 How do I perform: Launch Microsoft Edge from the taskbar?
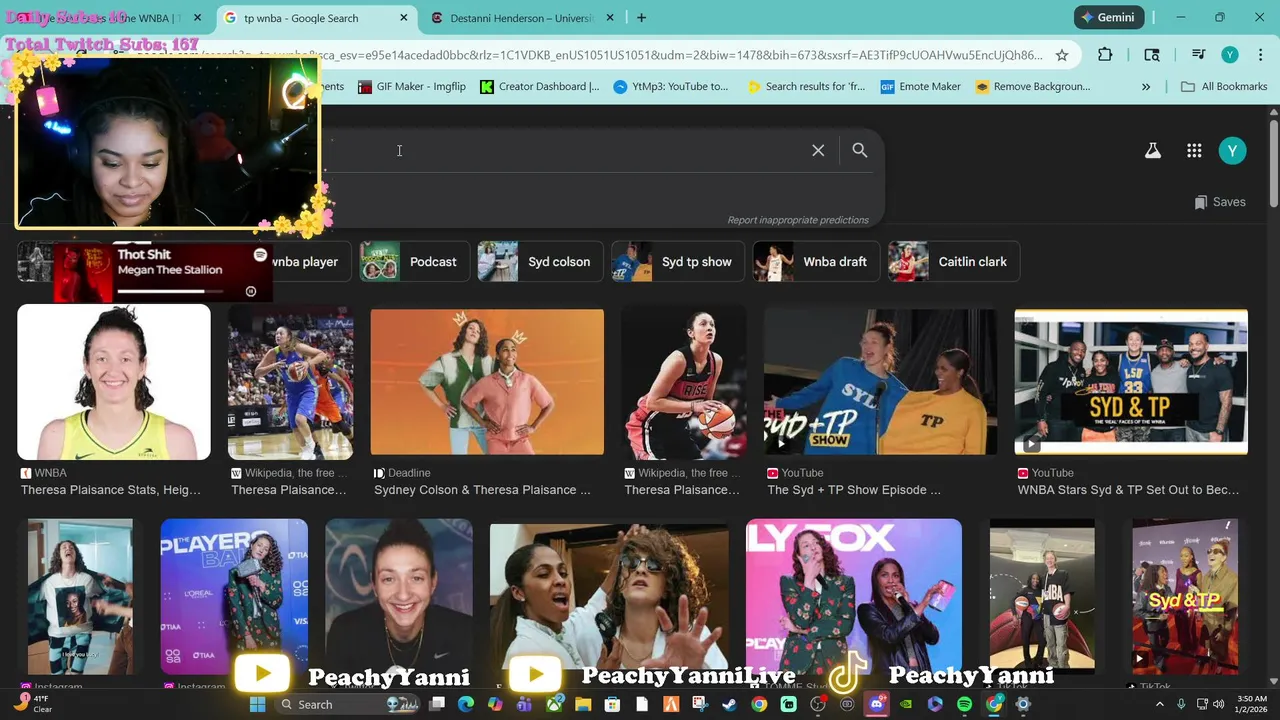coord(465,704)
